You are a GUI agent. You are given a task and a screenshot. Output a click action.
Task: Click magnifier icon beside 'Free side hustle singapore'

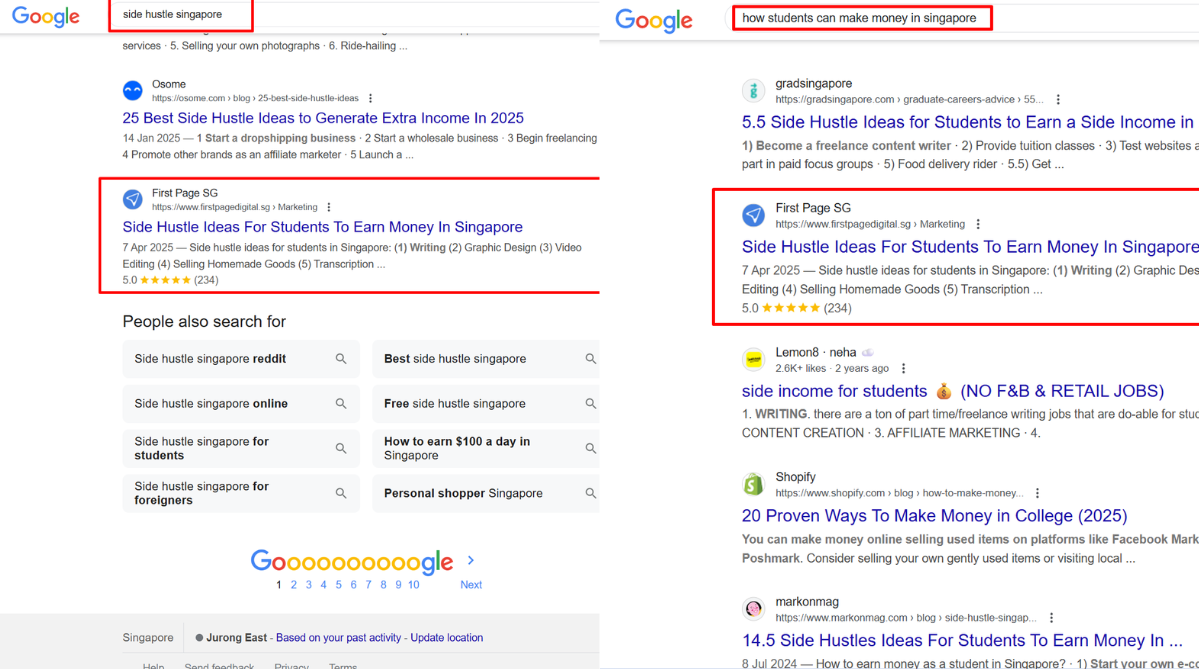coord(590,404)
